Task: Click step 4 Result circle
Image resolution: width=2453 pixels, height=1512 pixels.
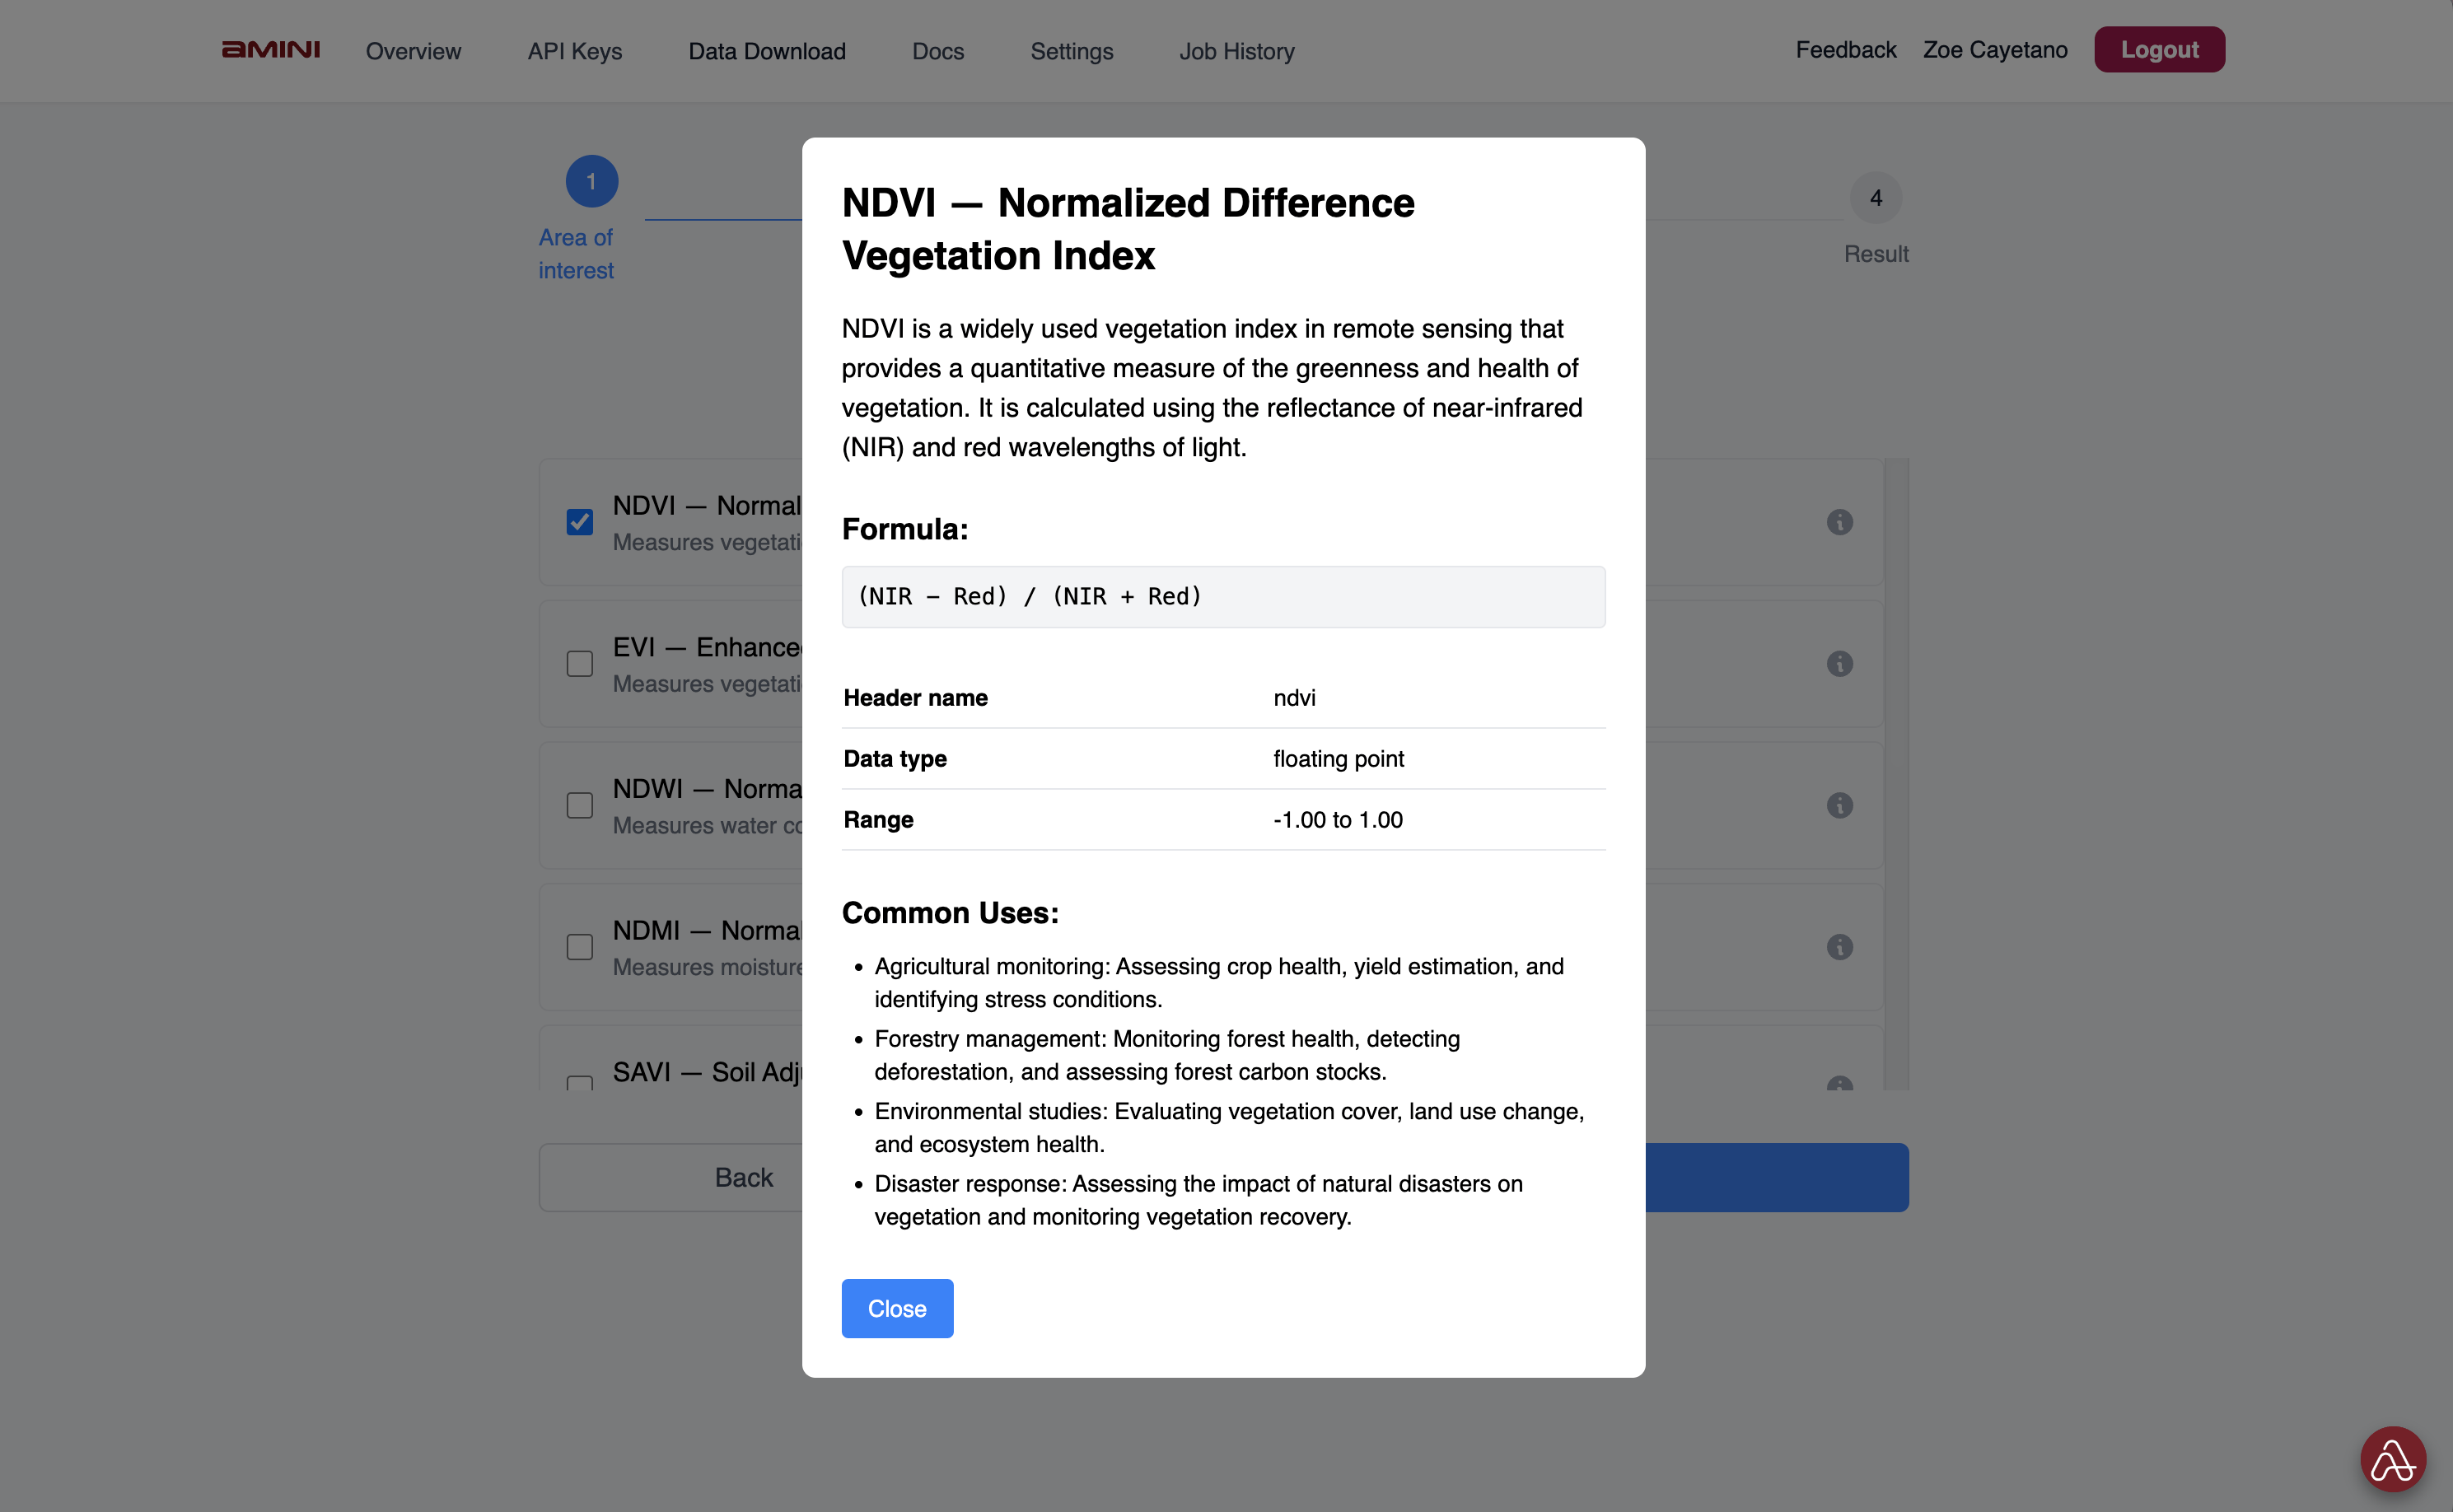Action: pyautogui.click(x=1876, y=198)
